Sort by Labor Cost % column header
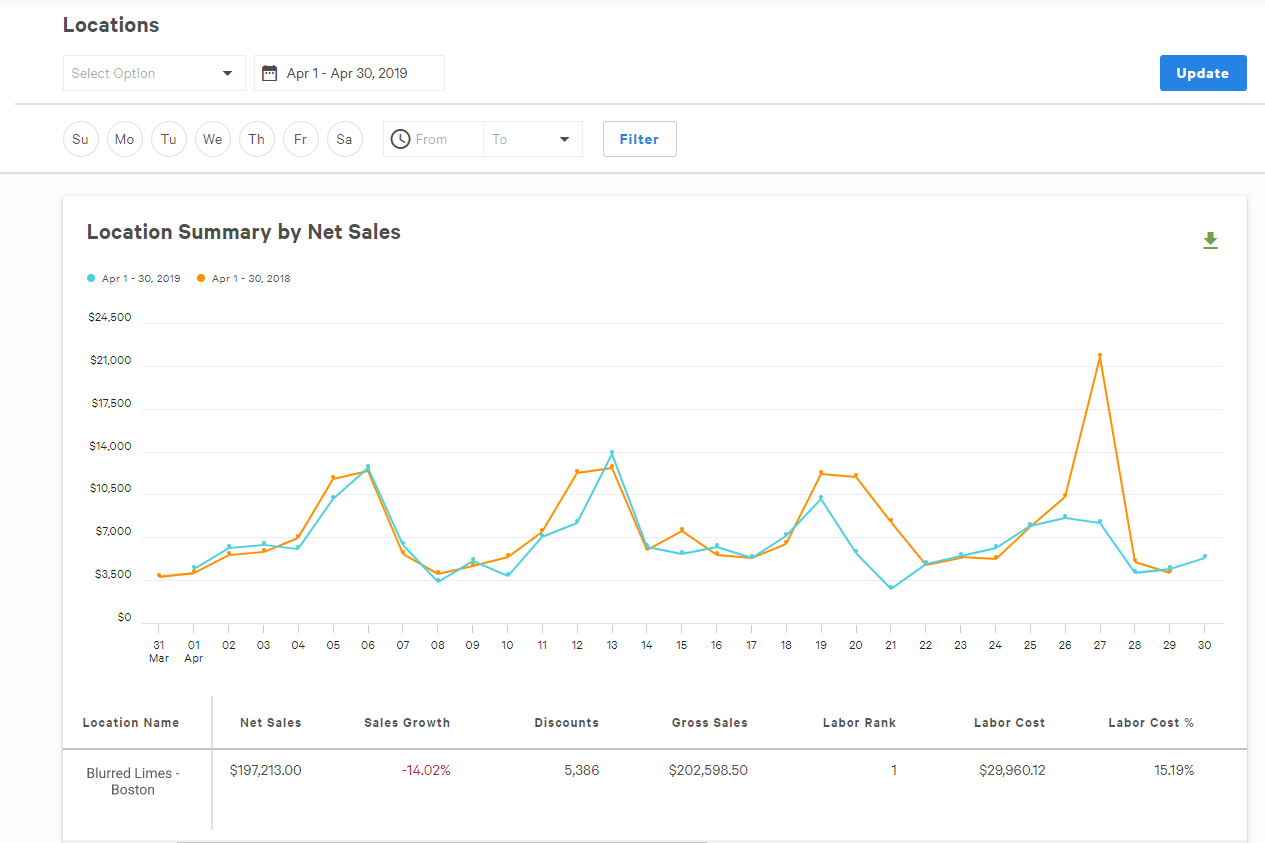 pos(1150,723)
